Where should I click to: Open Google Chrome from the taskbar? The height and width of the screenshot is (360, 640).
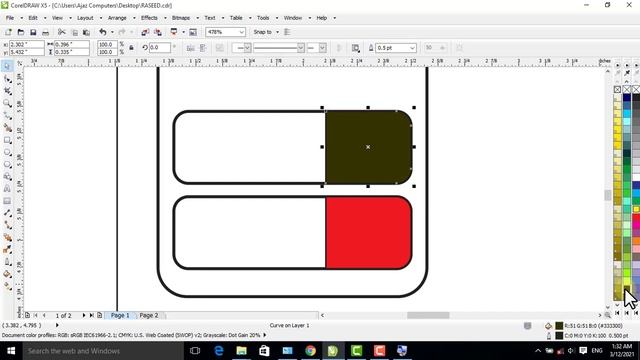310,351
